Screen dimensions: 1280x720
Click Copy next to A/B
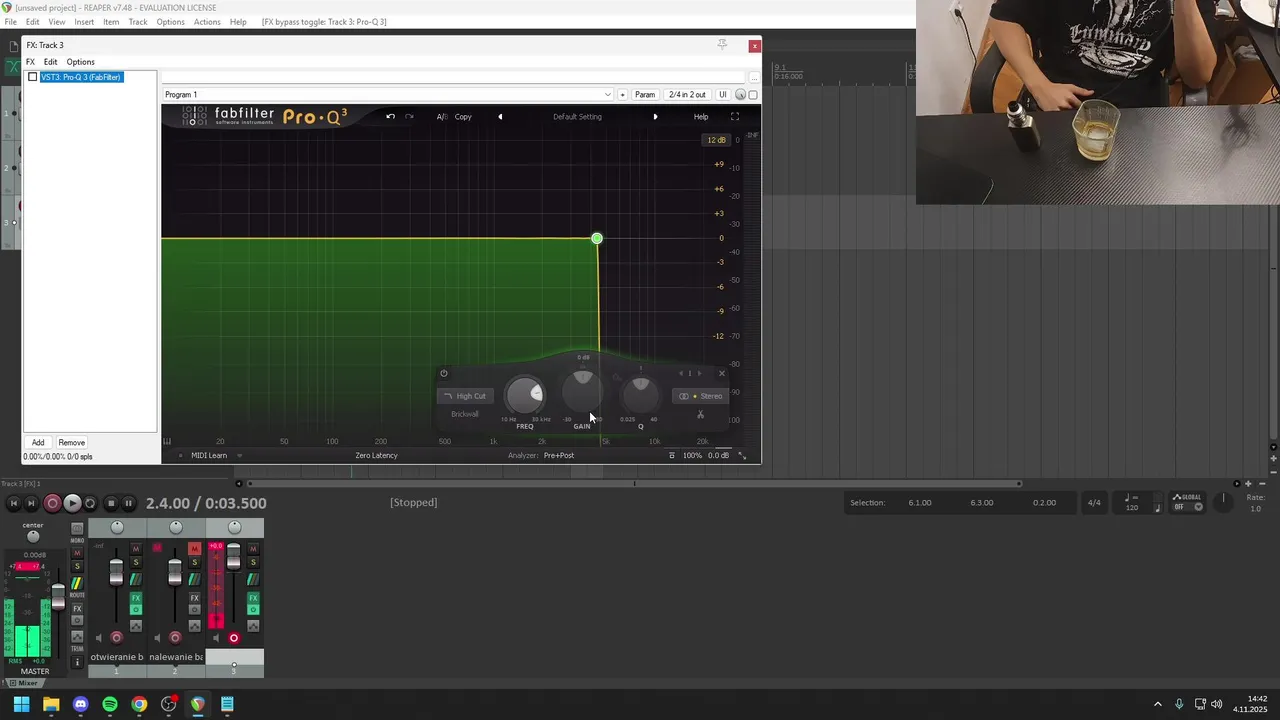click(463, 117)
